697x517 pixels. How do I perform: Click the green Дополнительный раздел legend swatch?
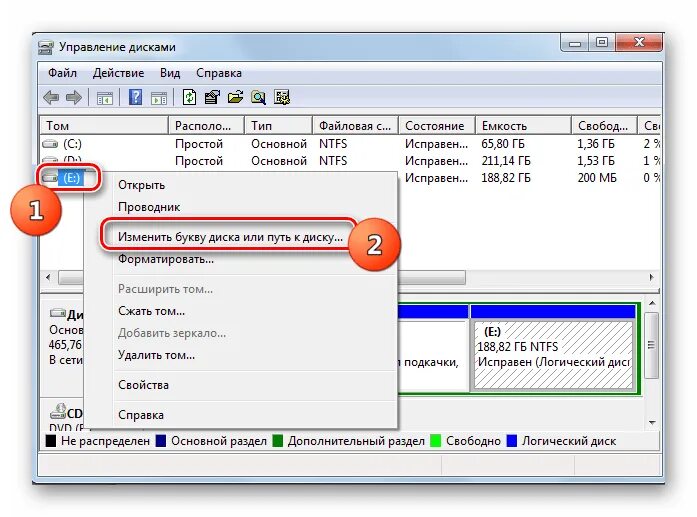tap(277, 441)
